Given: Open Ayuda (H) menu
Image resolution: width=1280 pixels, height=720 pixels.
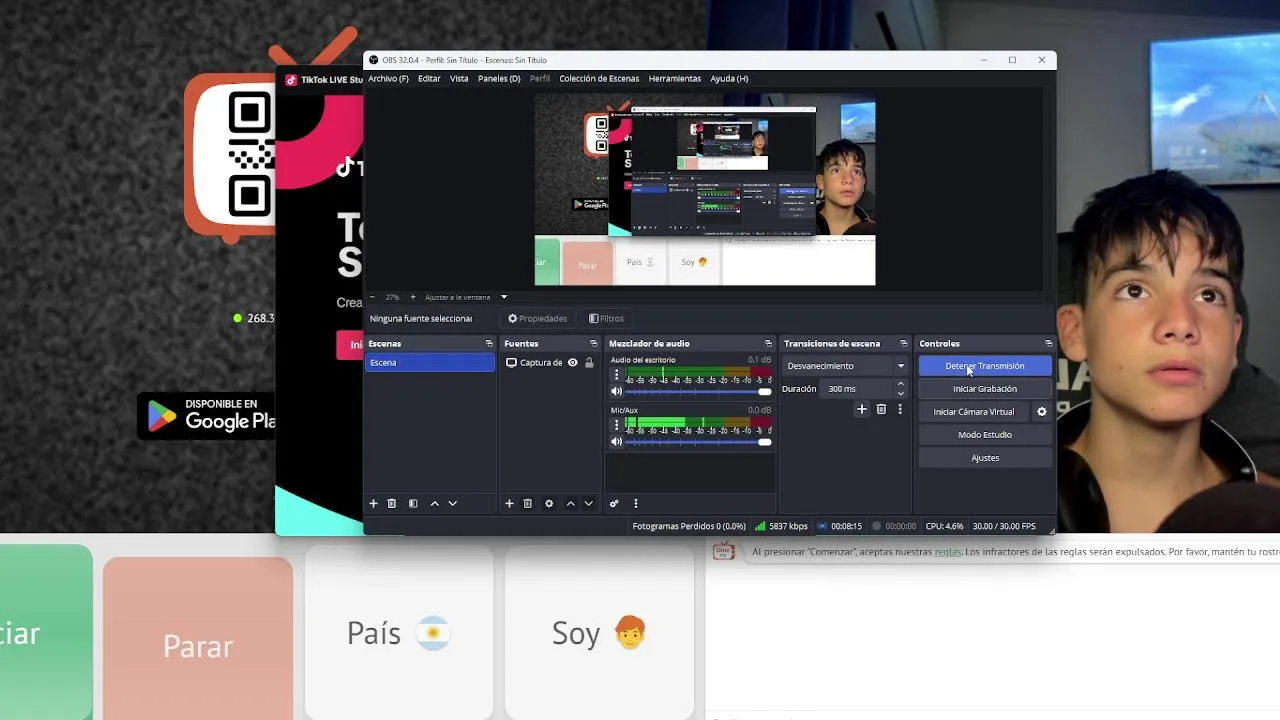Looking at the screenshot, I should click(729, 79).
